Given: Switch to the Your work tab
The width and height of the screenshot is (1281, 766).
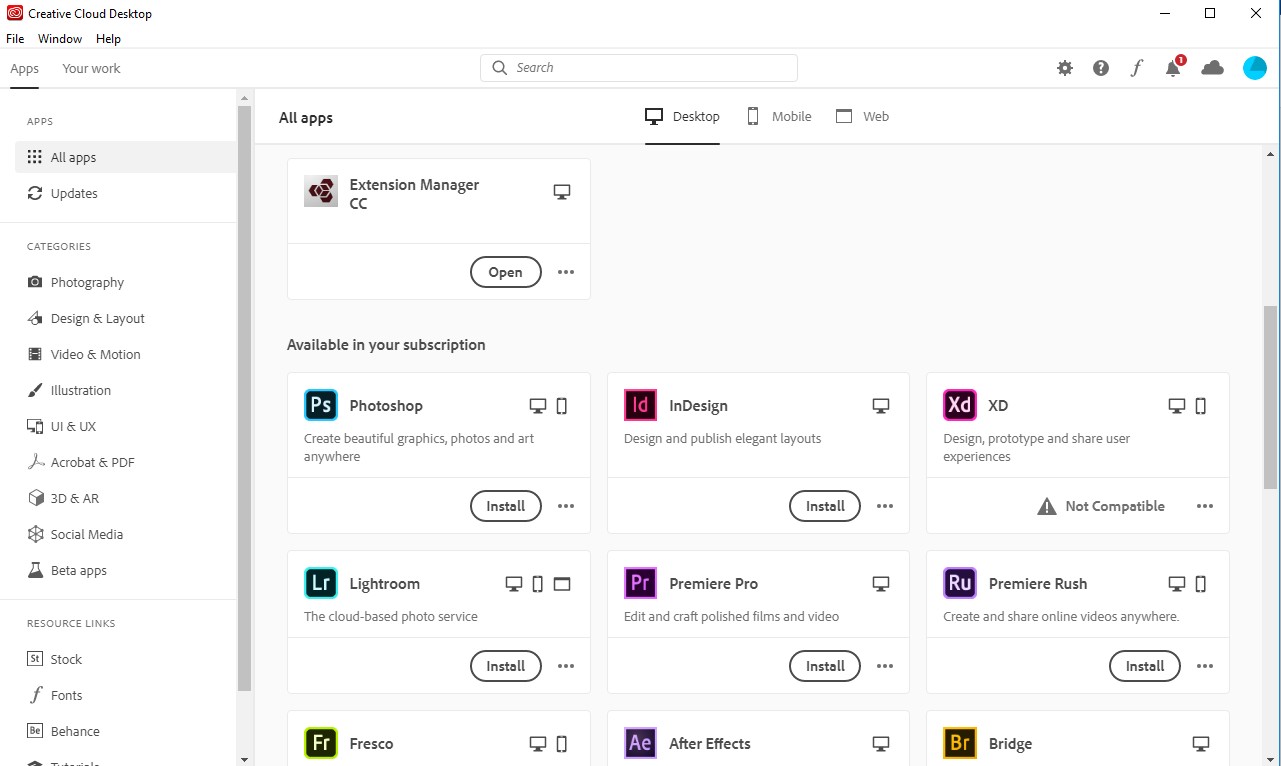Looking at the screenshot, I should coord(91,68).
